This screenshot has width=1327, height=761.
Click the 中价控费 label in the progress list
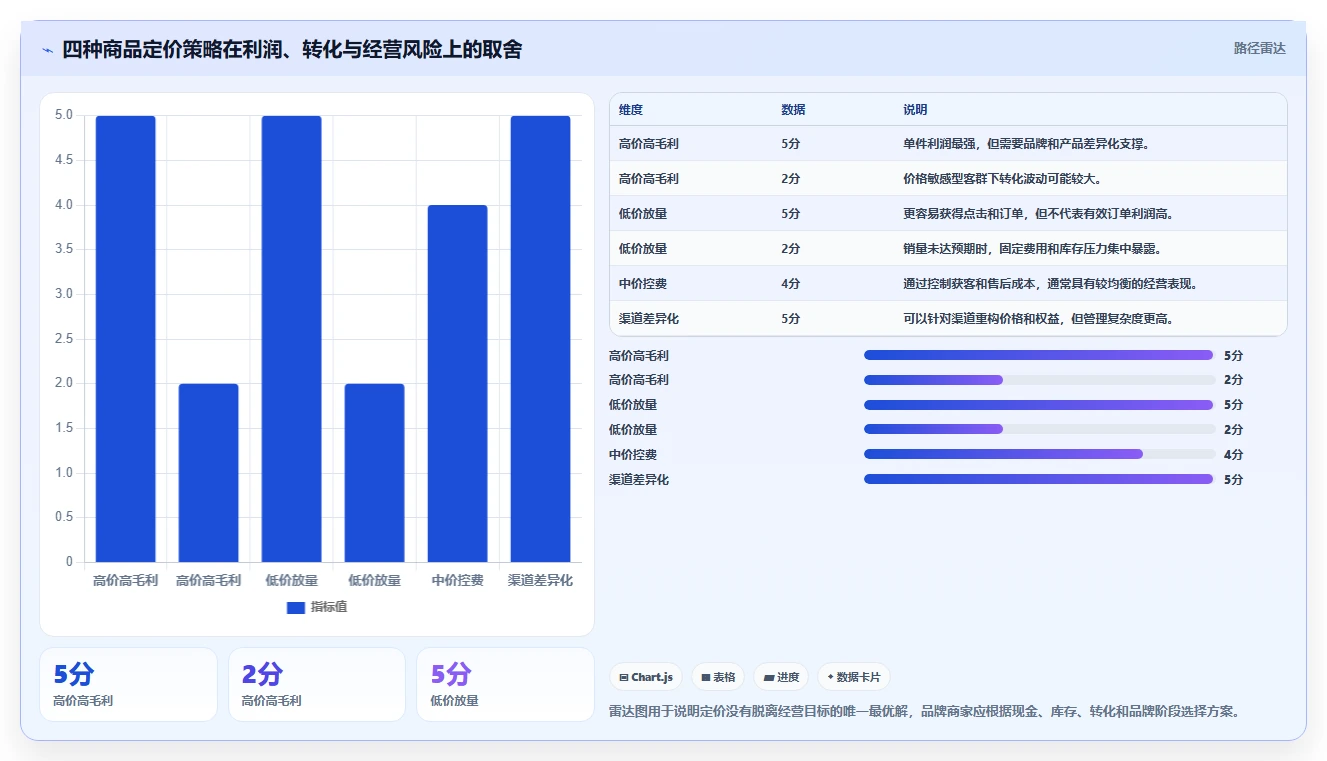633,455
